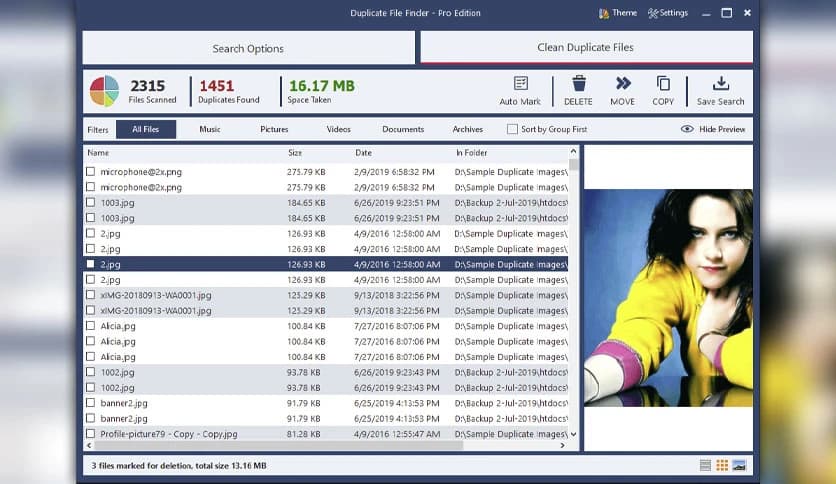836x484 pixels.
Task: Enable the Sort by Group First checkbox
Action: tap(512, 129)
